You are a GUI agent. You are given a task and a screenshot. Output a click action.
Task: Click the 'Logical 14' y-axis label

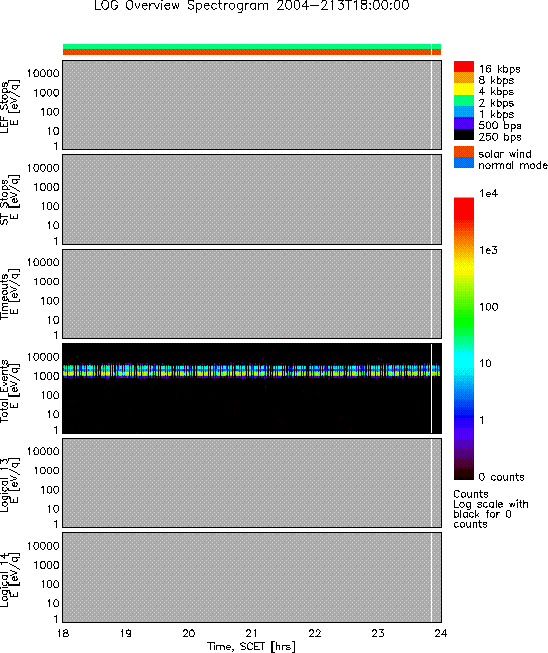[5, 580]
